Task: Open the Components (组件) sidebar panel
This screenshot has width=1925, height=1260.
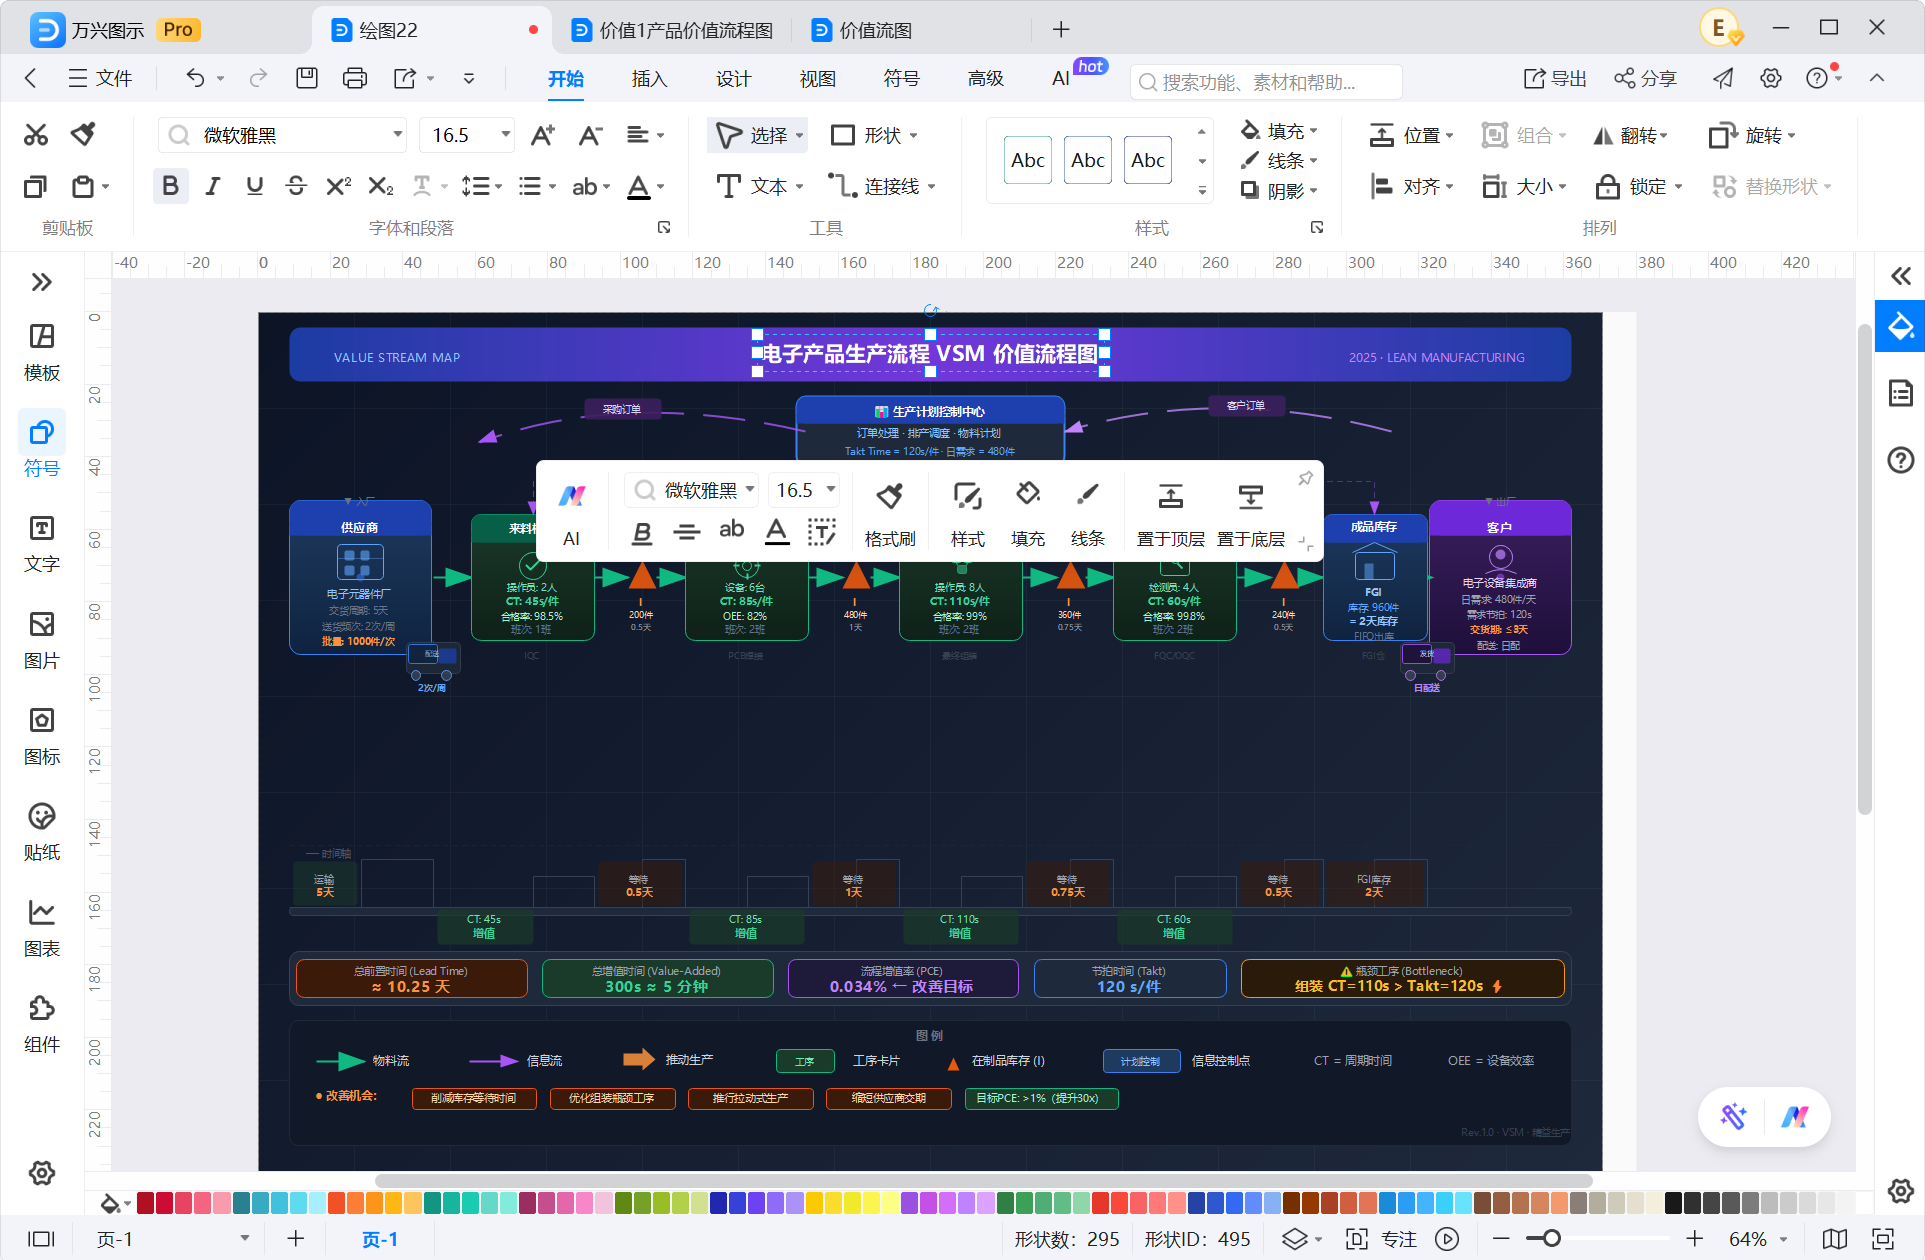Action: pos(42,1024)
